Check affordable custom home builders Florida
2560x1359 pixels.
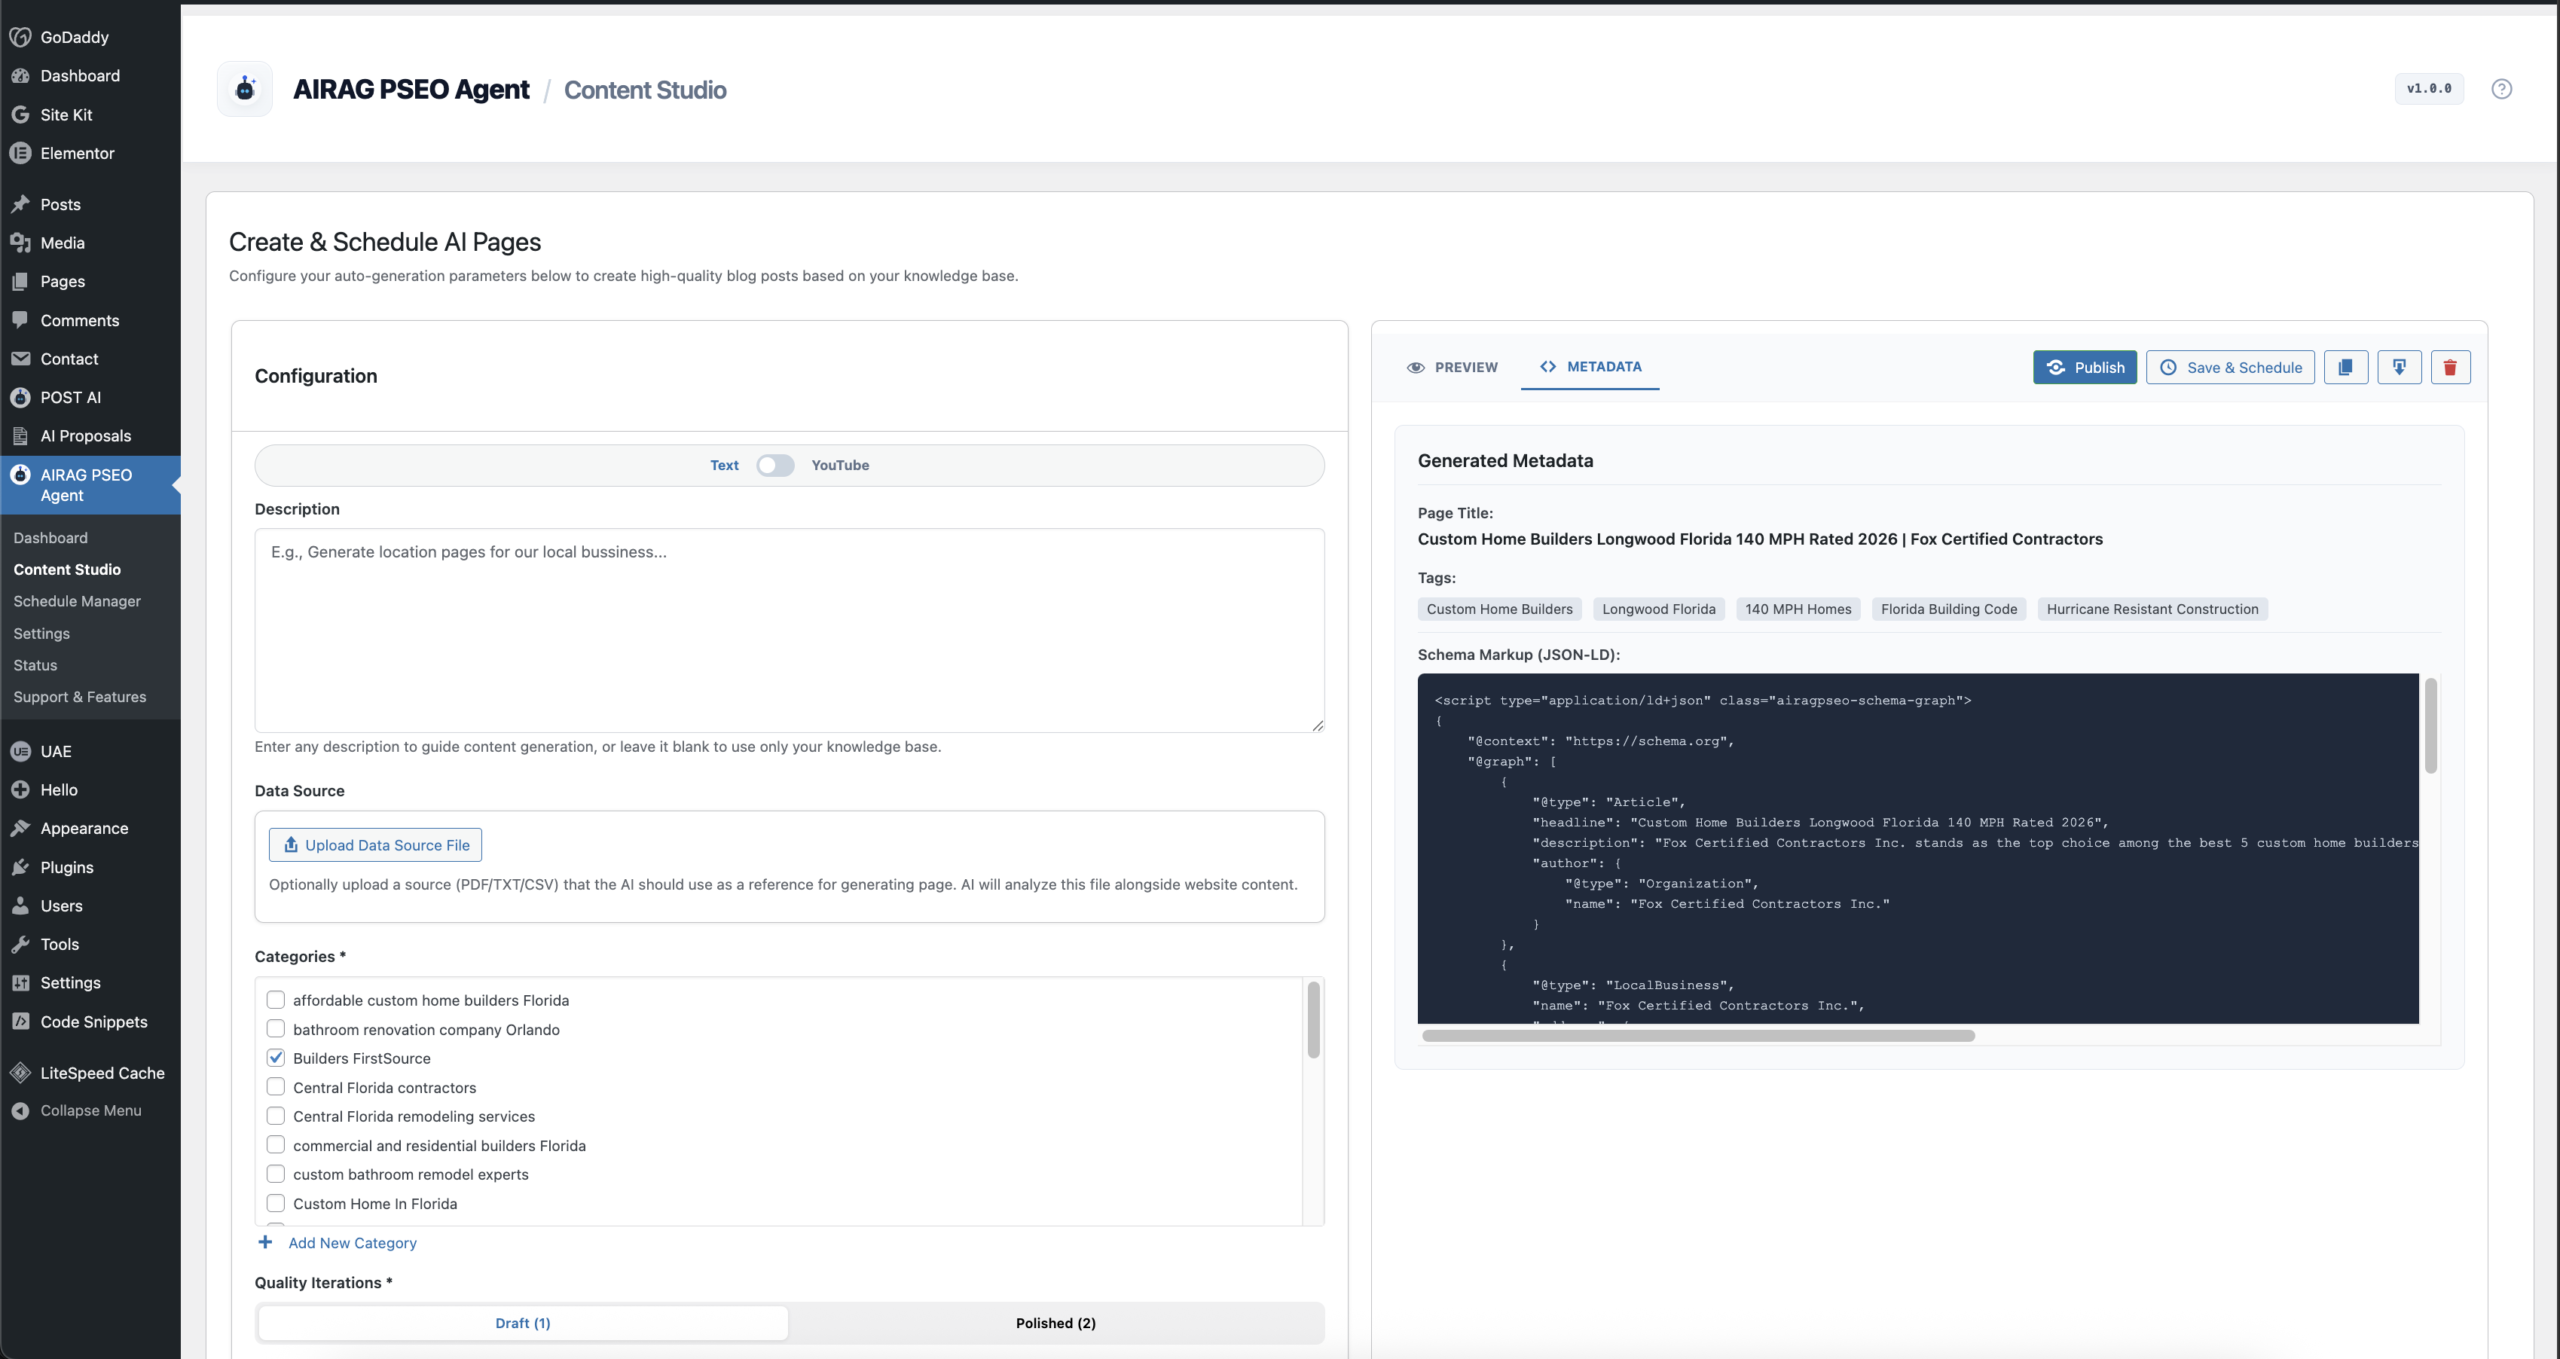(276, 1000)
